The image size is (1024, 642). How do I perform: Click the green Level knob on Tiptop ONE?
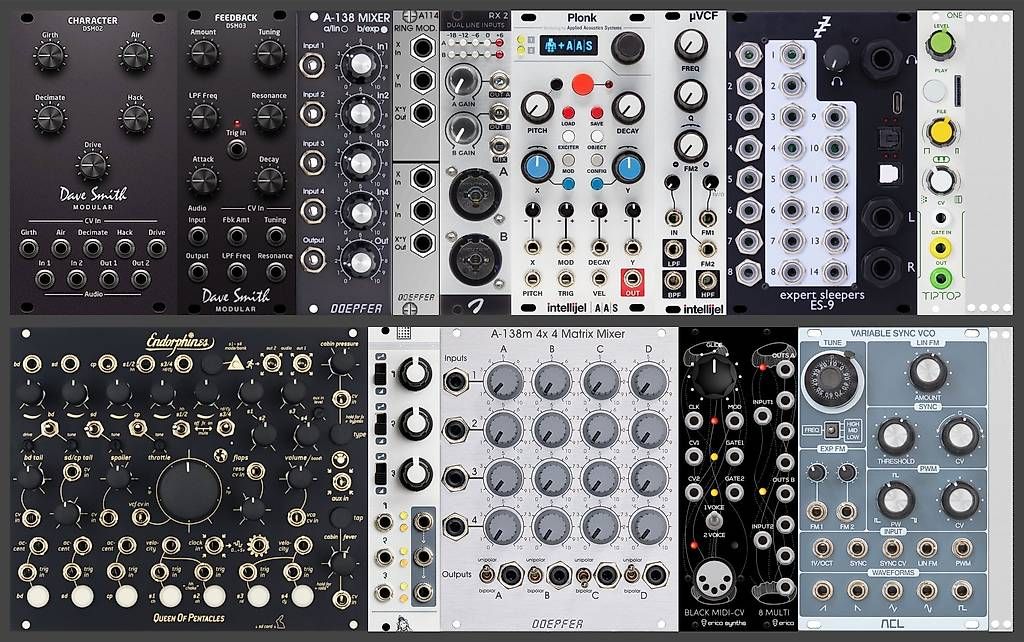pyautogui.click(x=940, y=44)
